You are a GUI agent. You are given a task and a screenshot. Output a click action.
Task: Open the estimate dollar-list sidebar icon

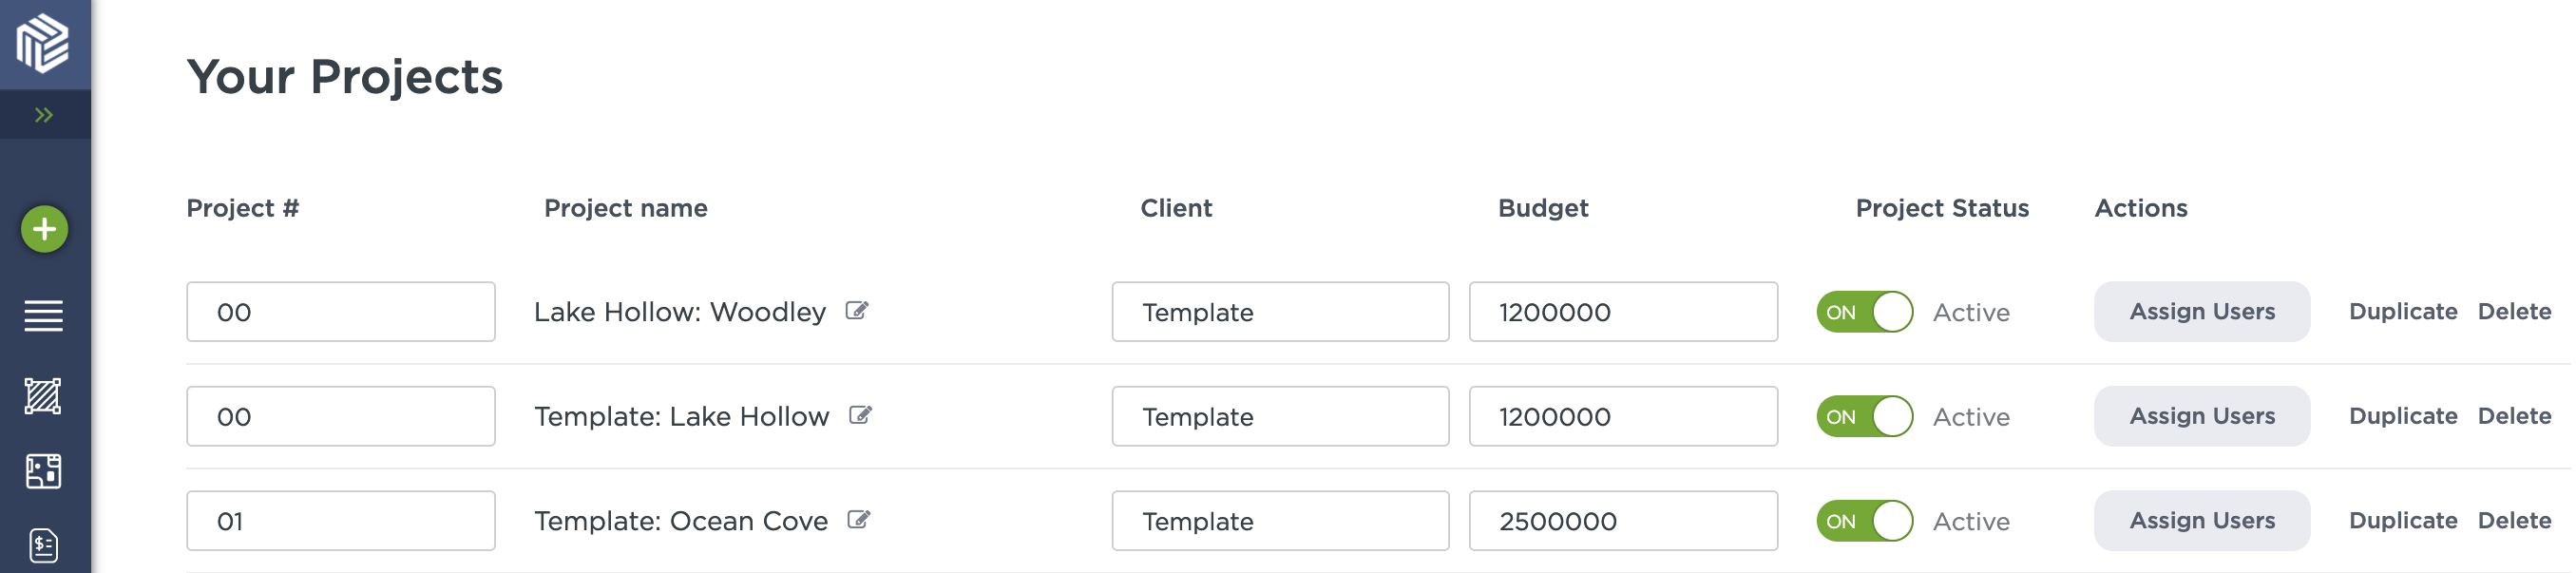coord(44,545)
